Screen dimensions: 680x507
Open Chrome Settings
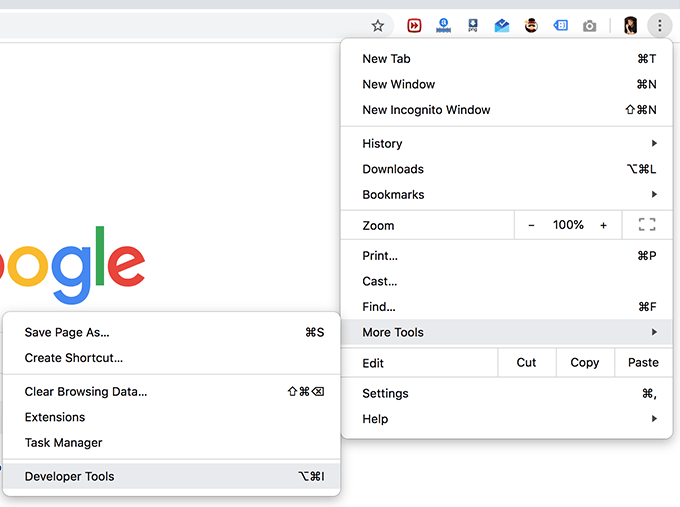click(507, 393)
